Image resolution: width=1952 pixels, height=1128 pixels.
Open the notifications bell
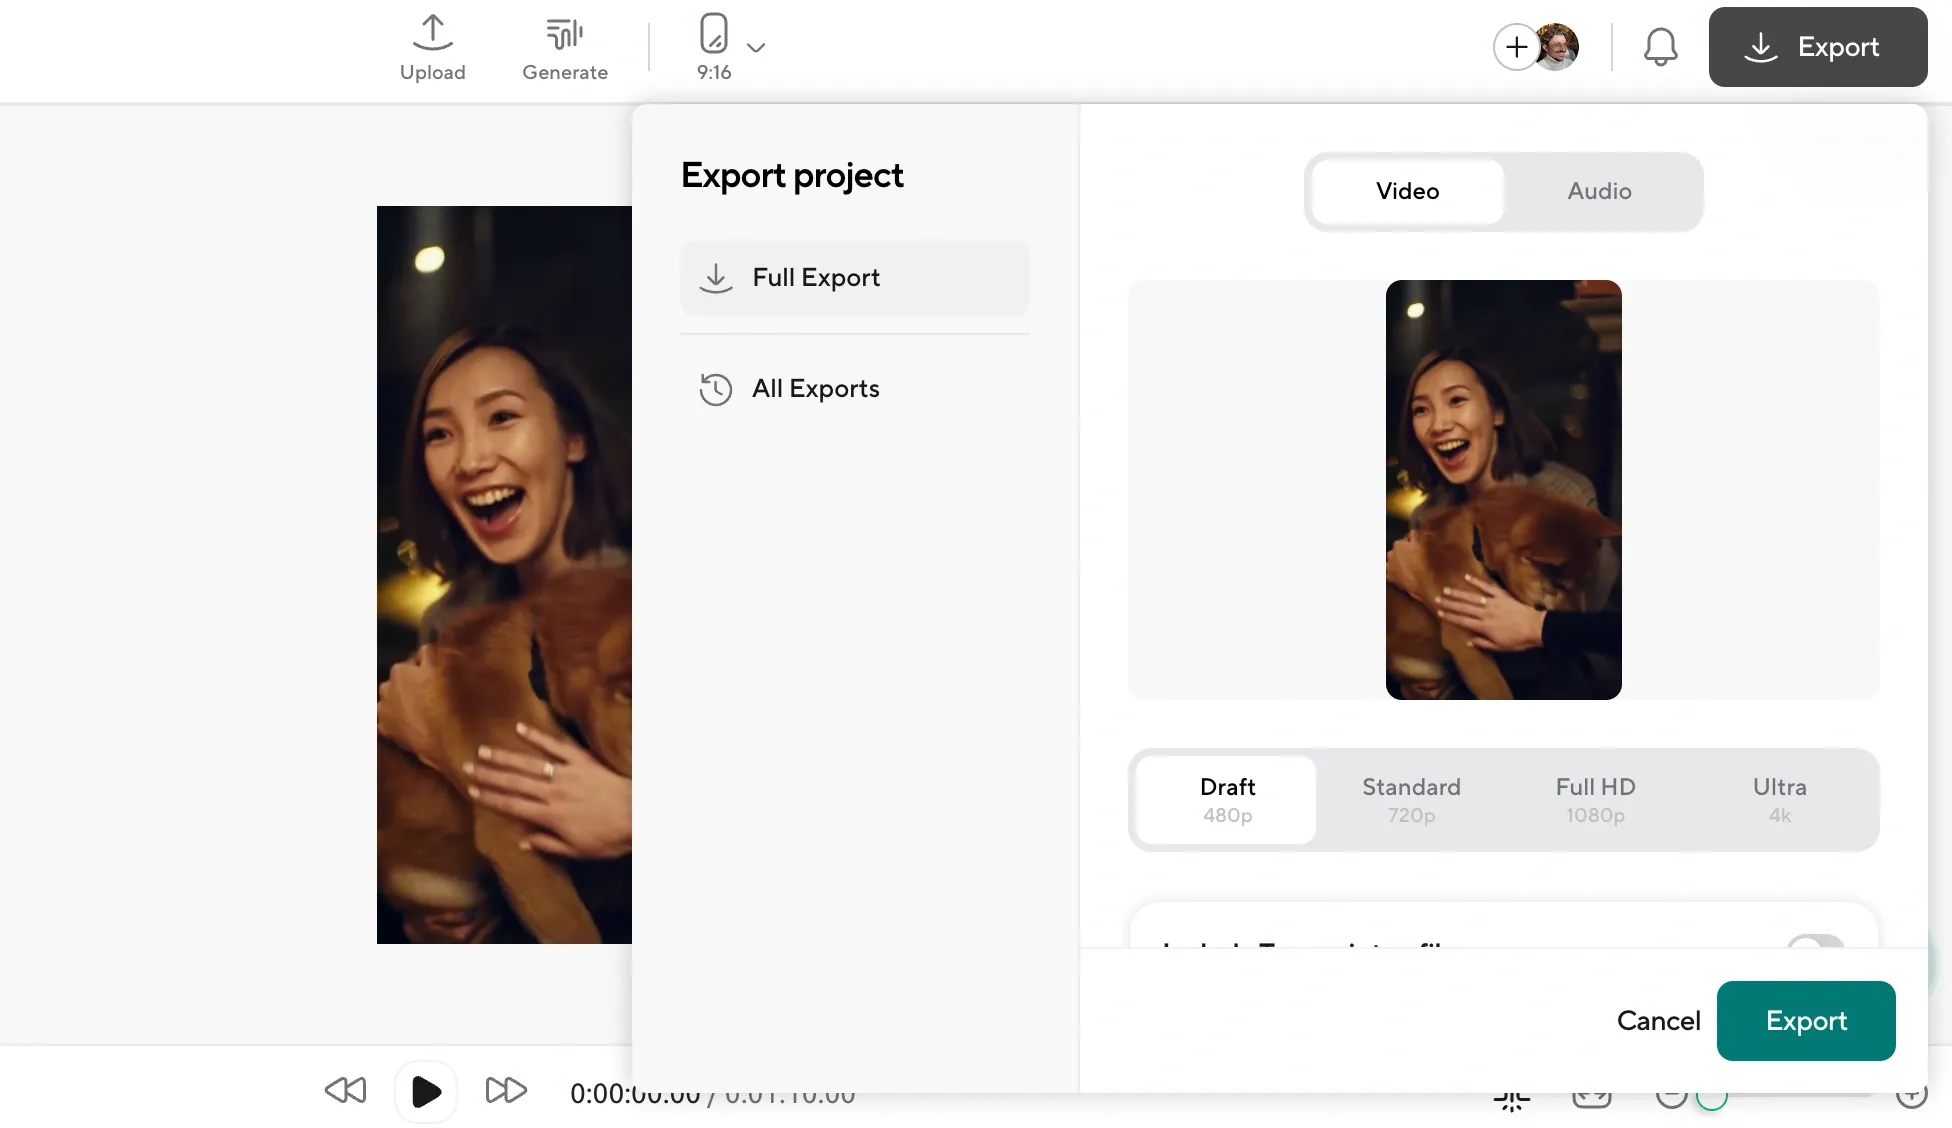click(1660, 46)
